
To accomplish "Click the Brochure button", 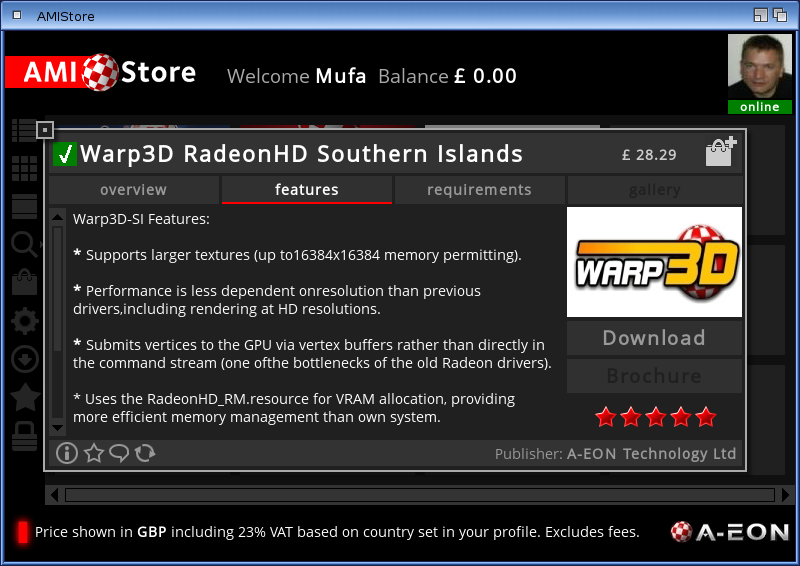I will [654, 376].
